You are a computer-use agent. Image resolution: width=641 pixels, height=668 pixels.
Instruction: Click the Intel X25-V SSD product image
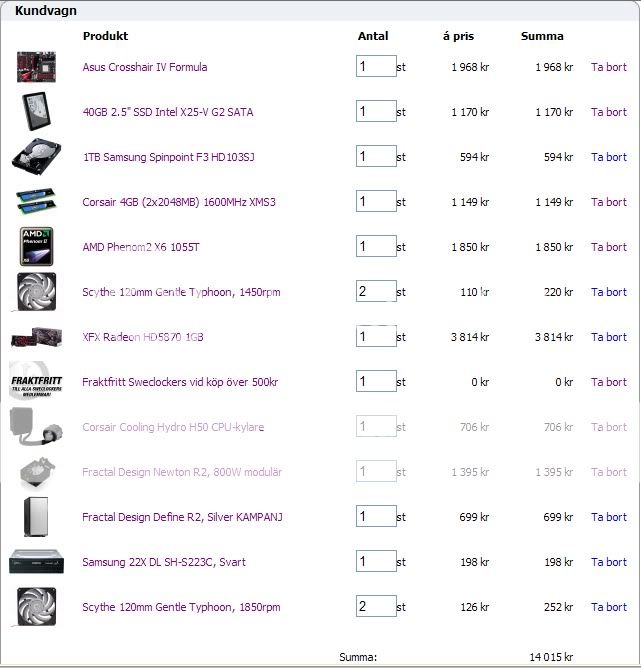36,112
